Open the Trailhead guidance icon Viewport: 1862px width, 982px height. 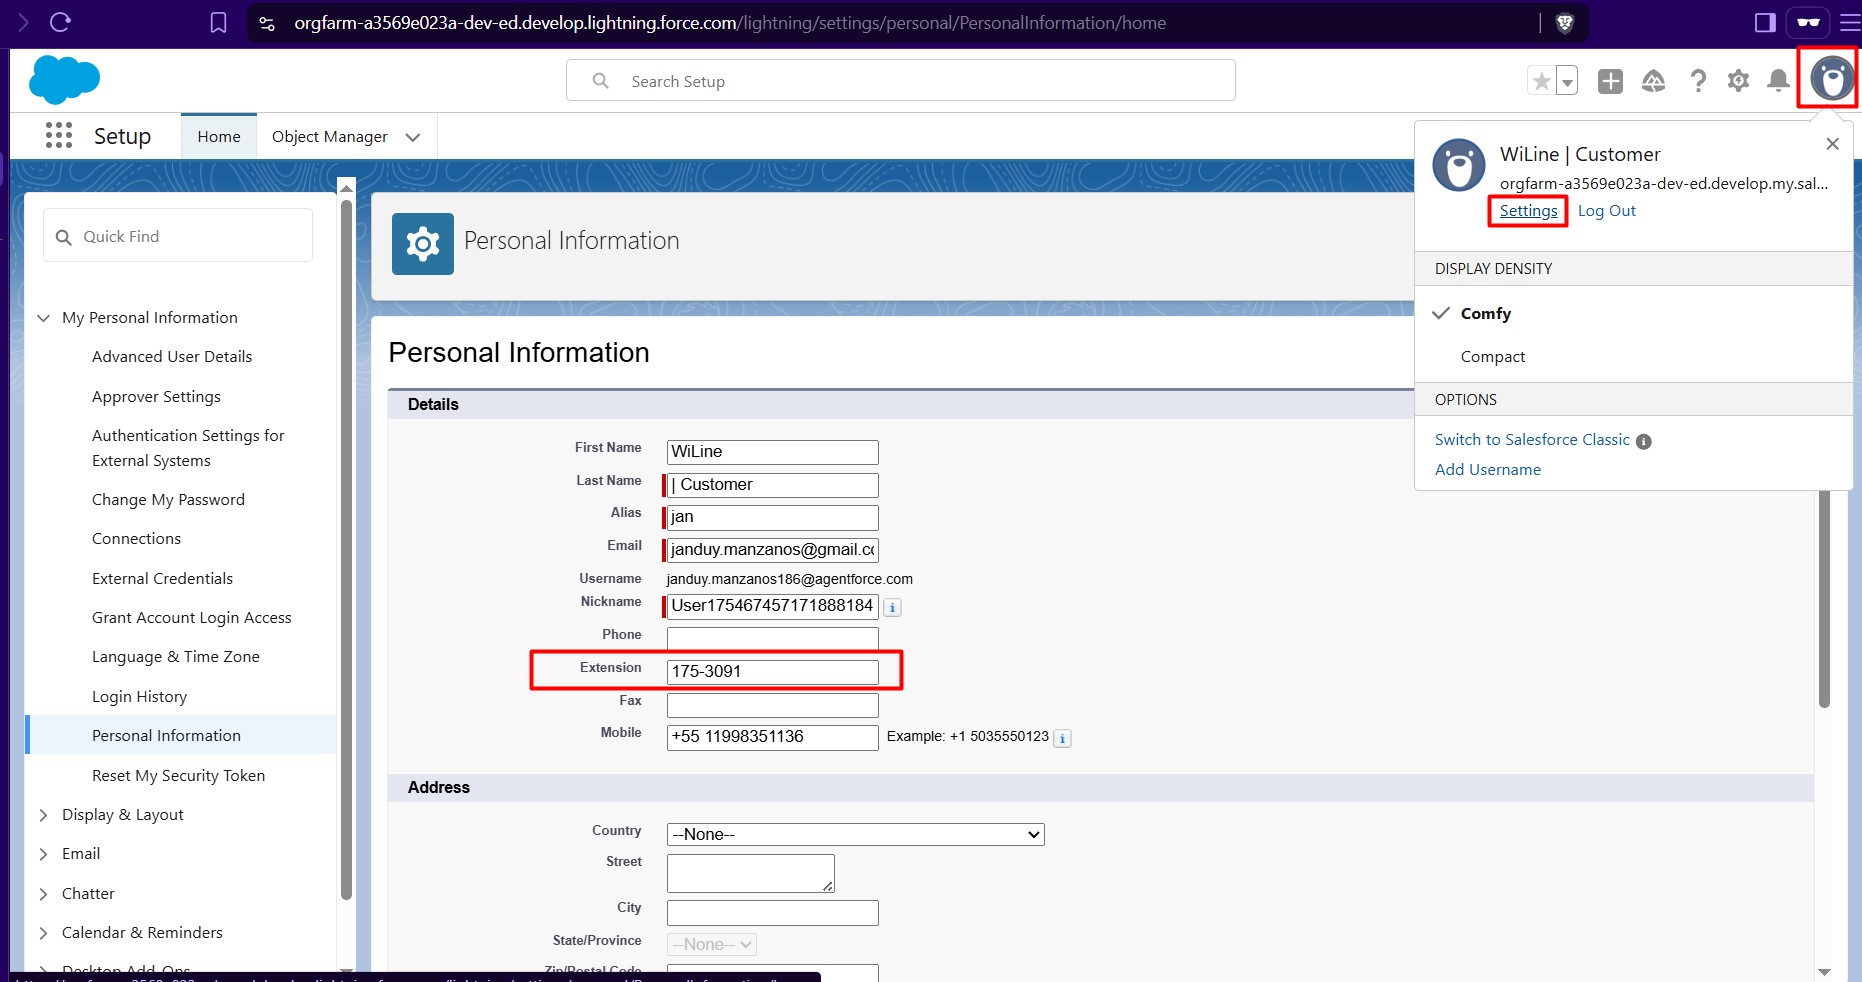tap(1653, 81)
